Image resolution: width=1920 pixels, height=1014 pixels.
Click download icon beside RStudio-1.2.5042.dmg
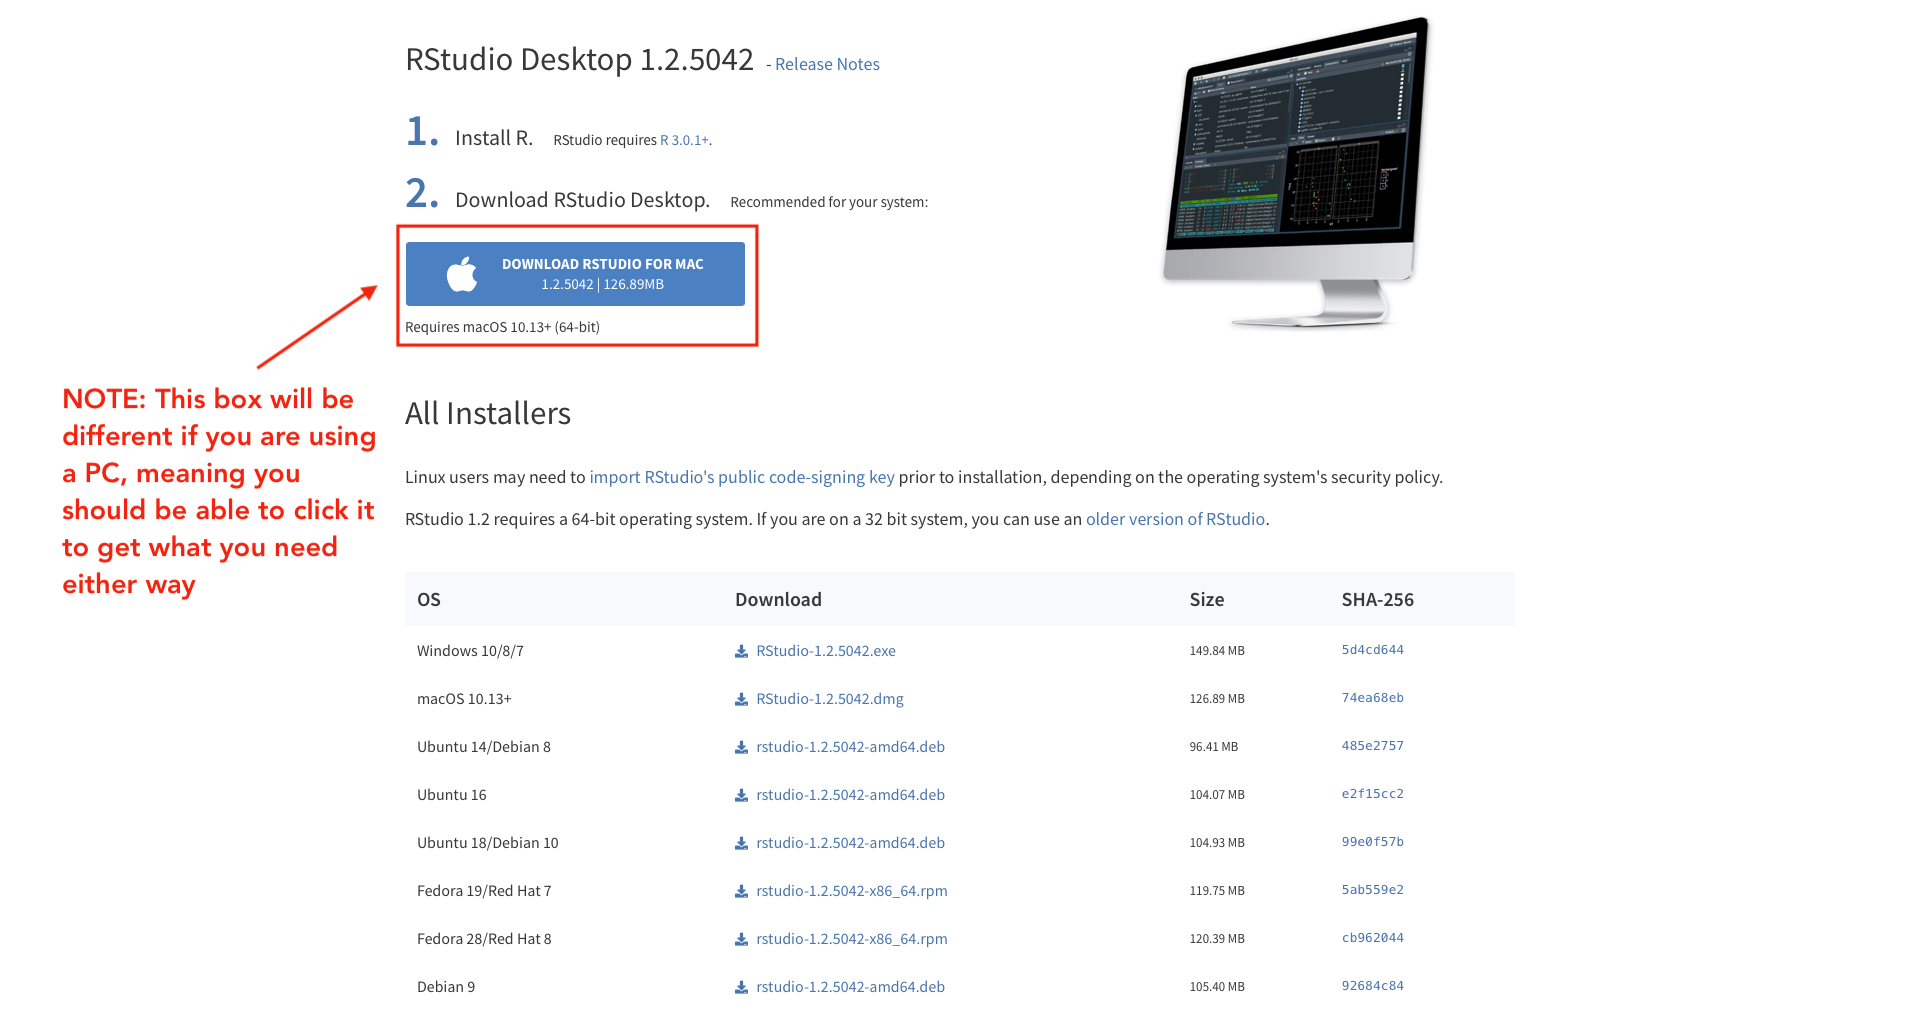pos(742,699)
